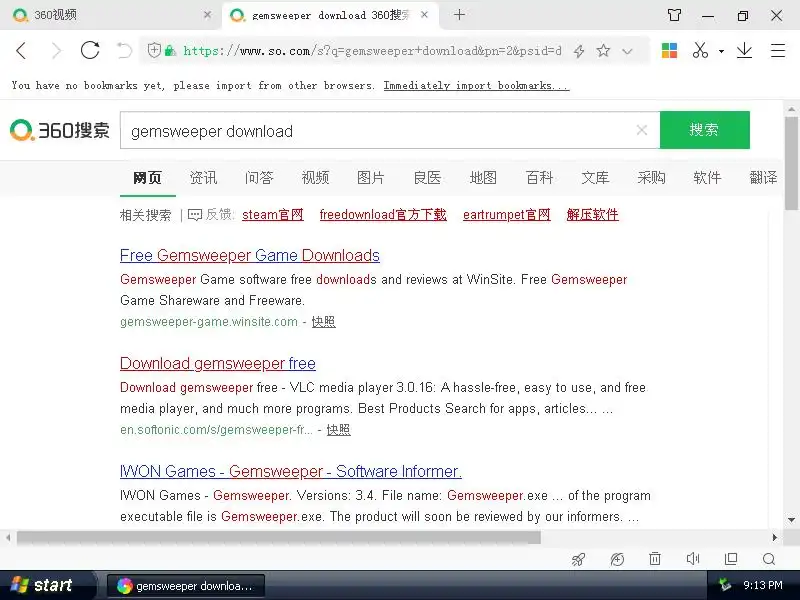Viewport: 800px width, 600px height.
Task: Click the horizontal scrollbar thumb
Action: 279,537
